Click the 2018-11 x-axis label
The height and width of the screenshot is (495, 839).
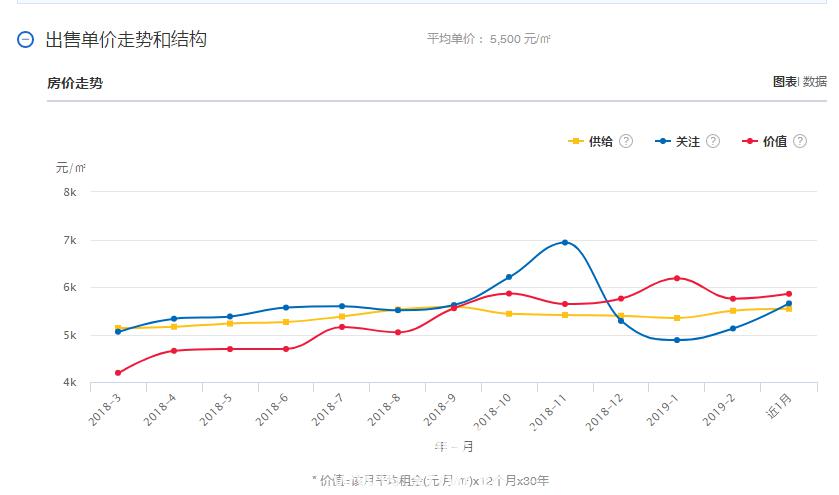549,410
